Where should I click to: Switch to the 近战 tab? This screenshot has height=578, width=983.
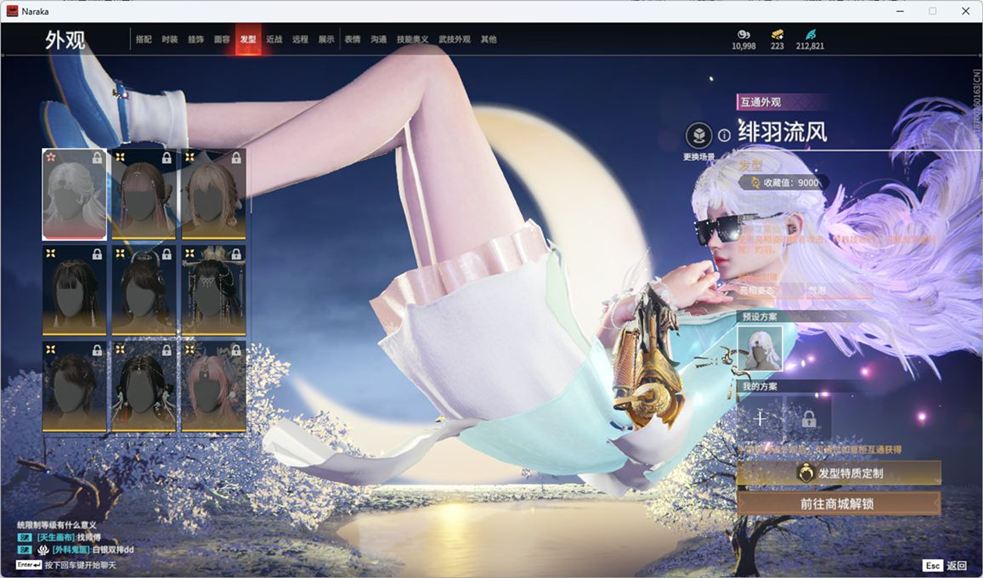click(274, 39)
